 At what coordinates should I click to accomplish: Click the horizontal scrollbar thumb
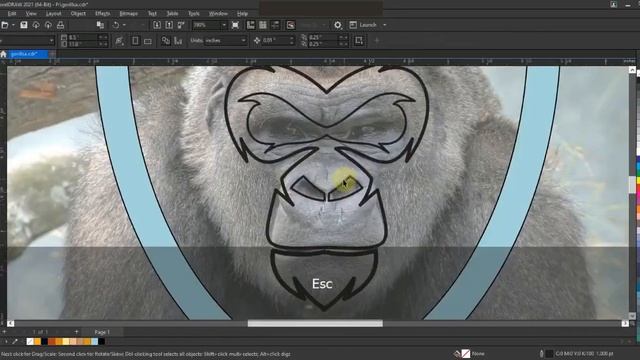315,323
